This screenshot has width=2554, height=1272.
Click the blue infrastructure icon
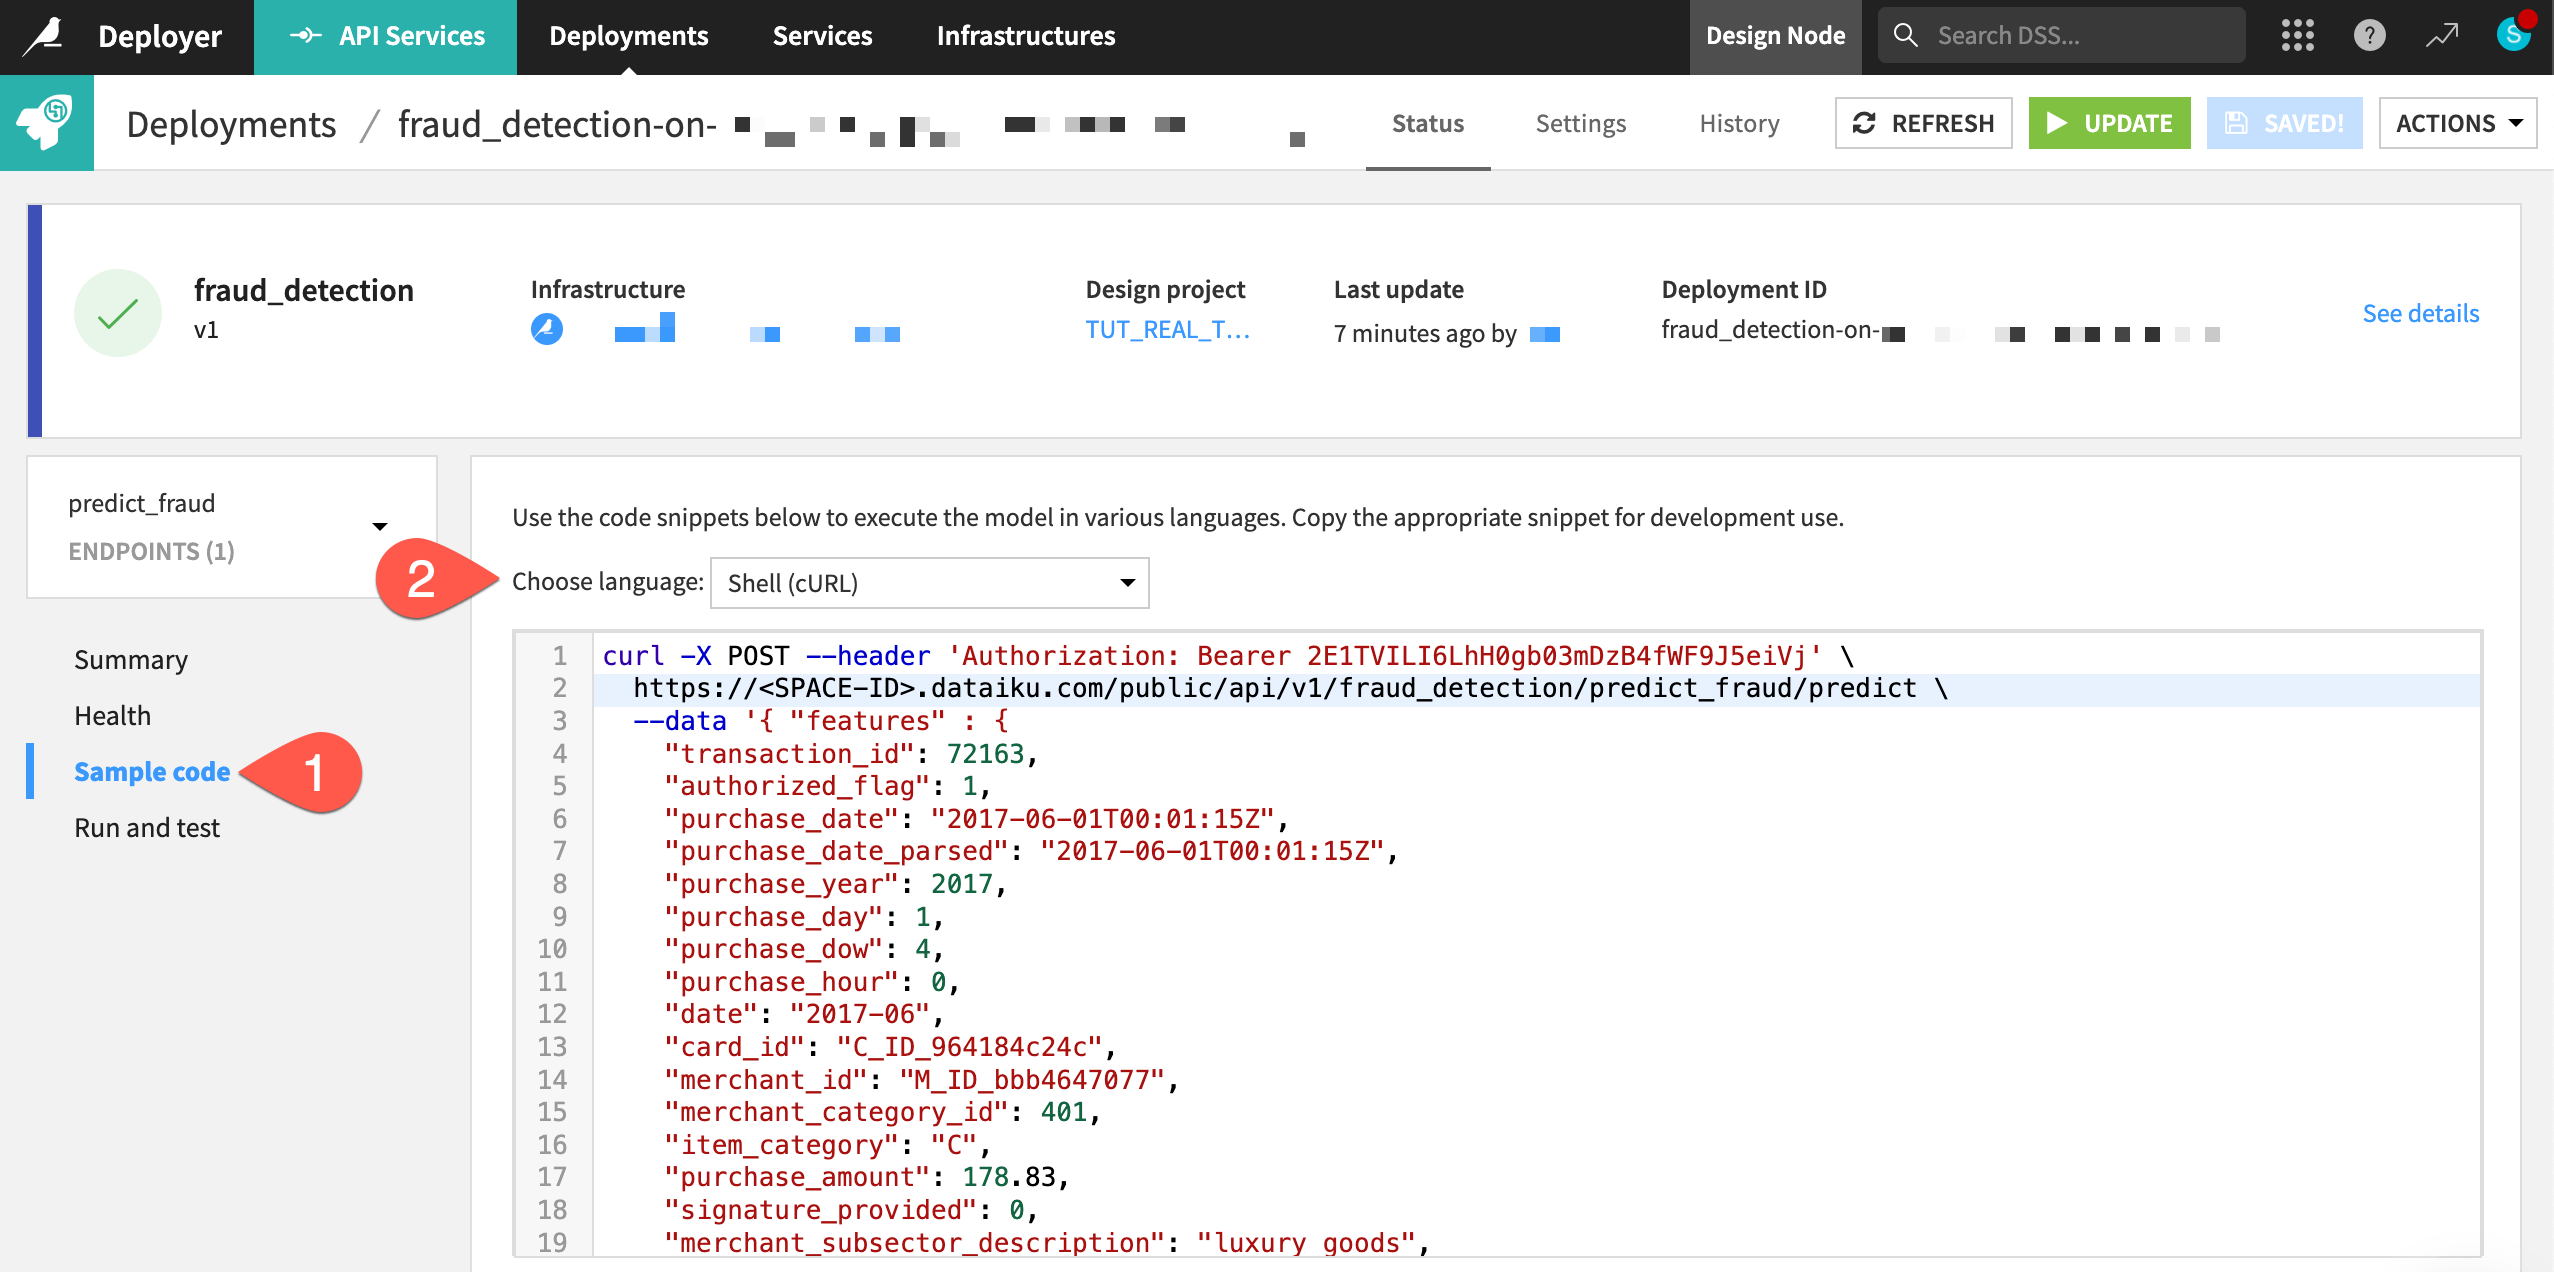pyautogui.click(x=546, y=329)
